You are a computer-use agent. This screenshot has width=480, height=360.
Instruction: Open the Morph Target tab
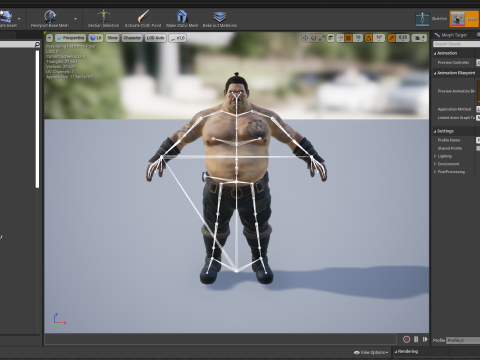coord(454,35)
